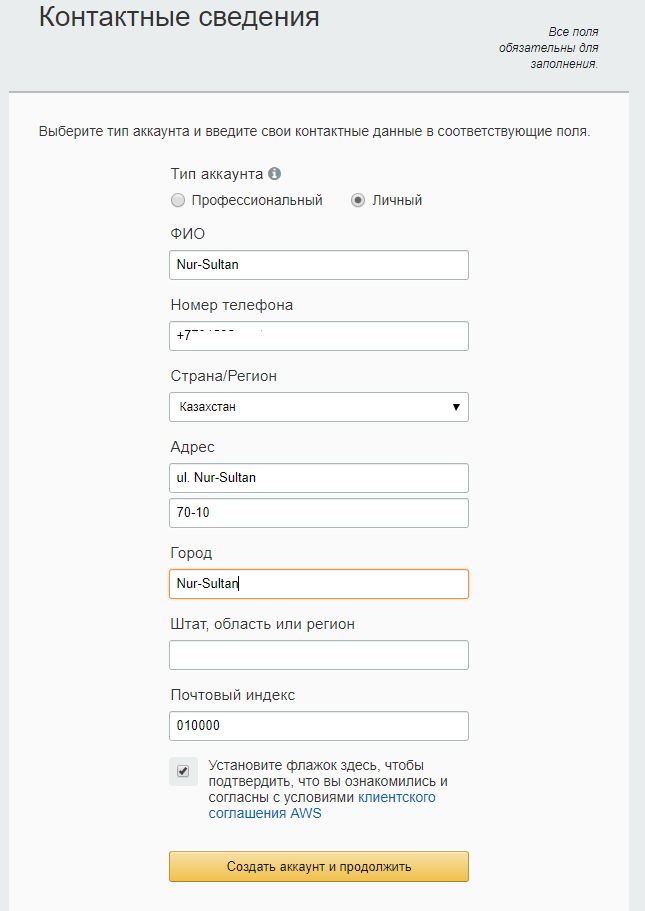645x911 pixels.
Task: Click the ФИО input containing Nur-Sultan
Action: click(318, 265)
